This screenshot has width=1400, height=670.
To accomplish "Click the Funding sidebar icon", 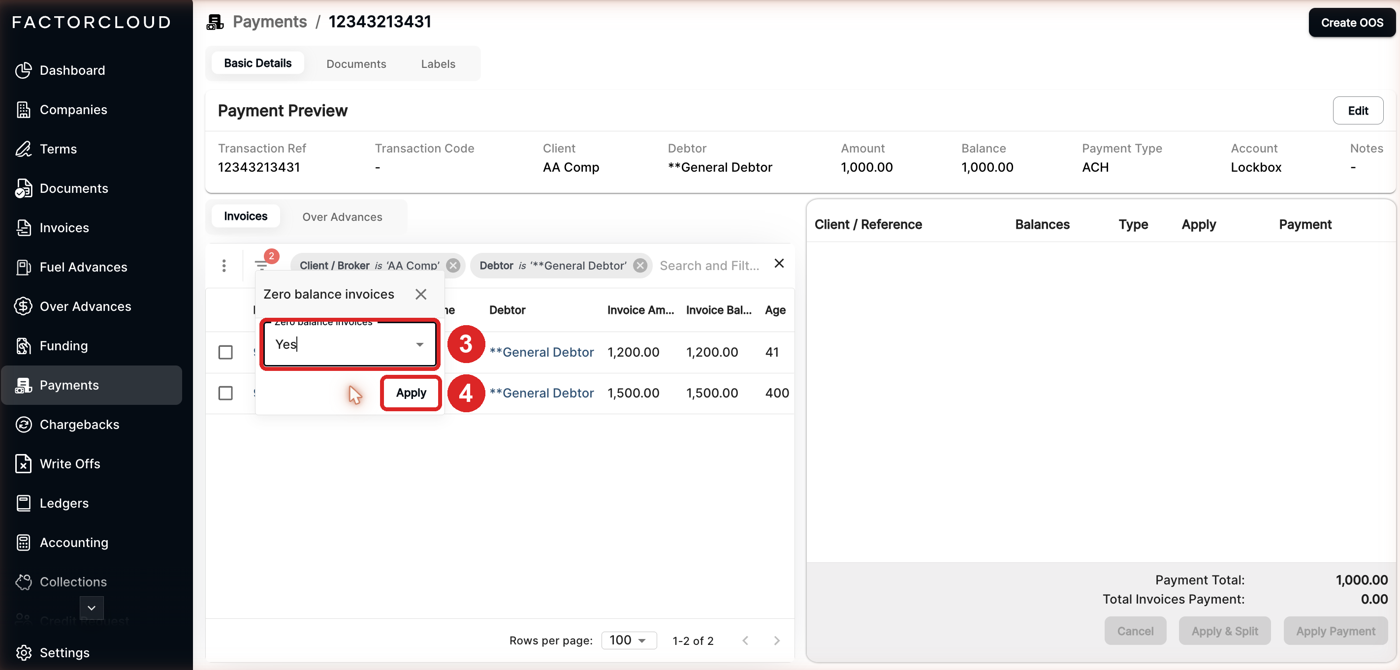I will pos(23,346).
